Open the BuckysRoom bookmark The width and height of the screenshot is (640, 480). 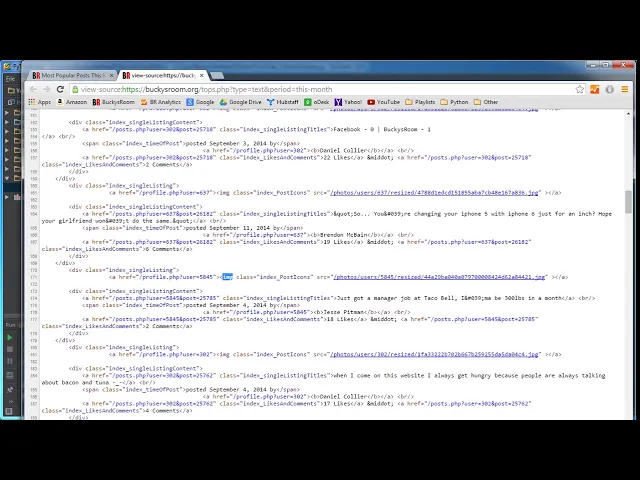[x=113, y=102]
